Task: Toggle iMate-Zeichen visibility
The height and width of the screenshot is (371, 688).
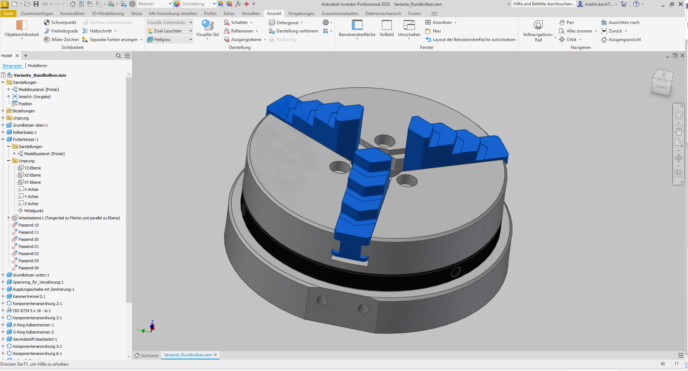Action: tap(61, 39)
